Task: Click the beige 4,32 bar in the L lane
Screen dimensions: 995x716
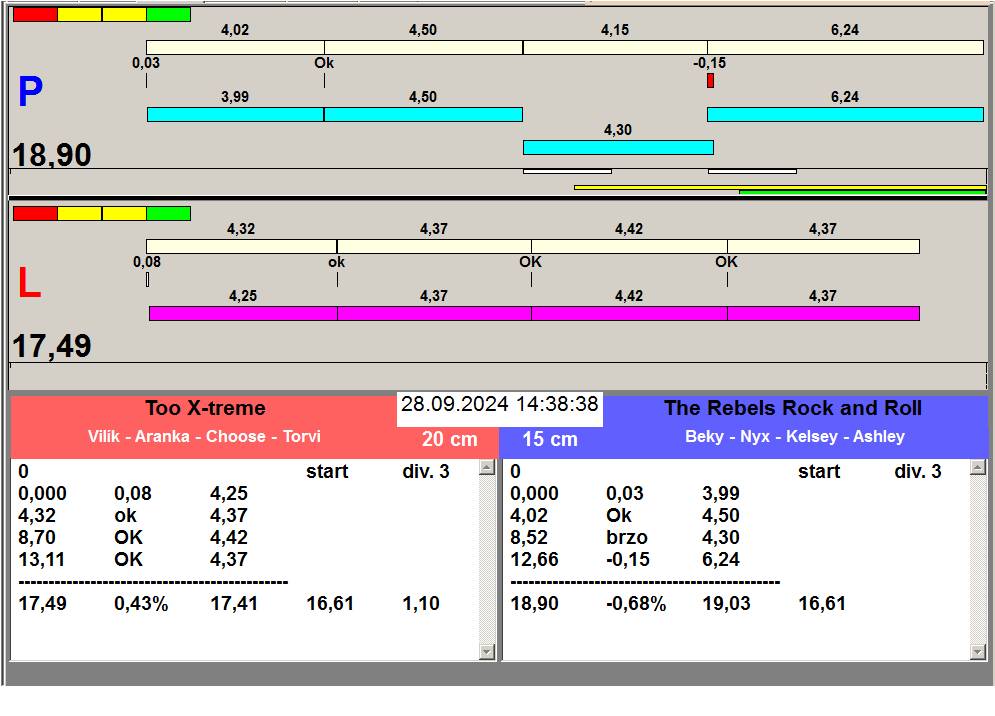Action: 241,246
